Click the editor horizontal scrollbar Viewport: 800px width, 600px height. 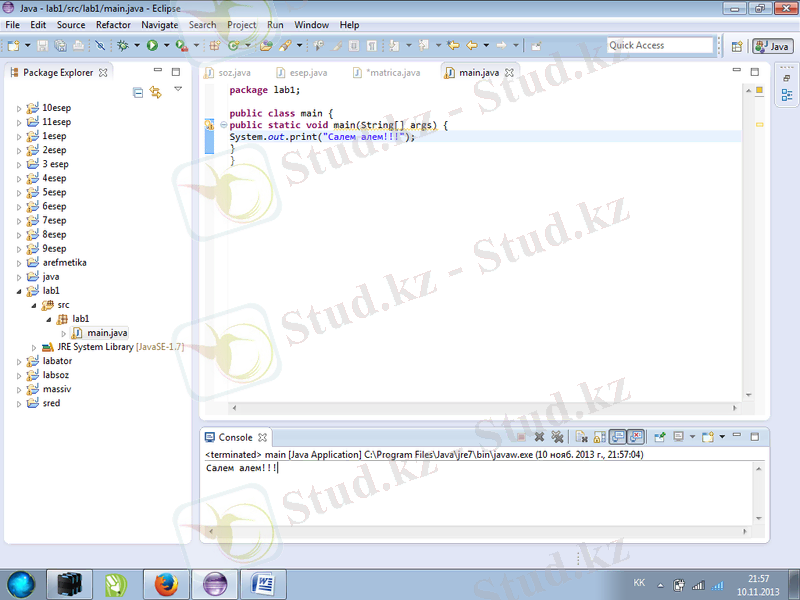click(484, 408)
